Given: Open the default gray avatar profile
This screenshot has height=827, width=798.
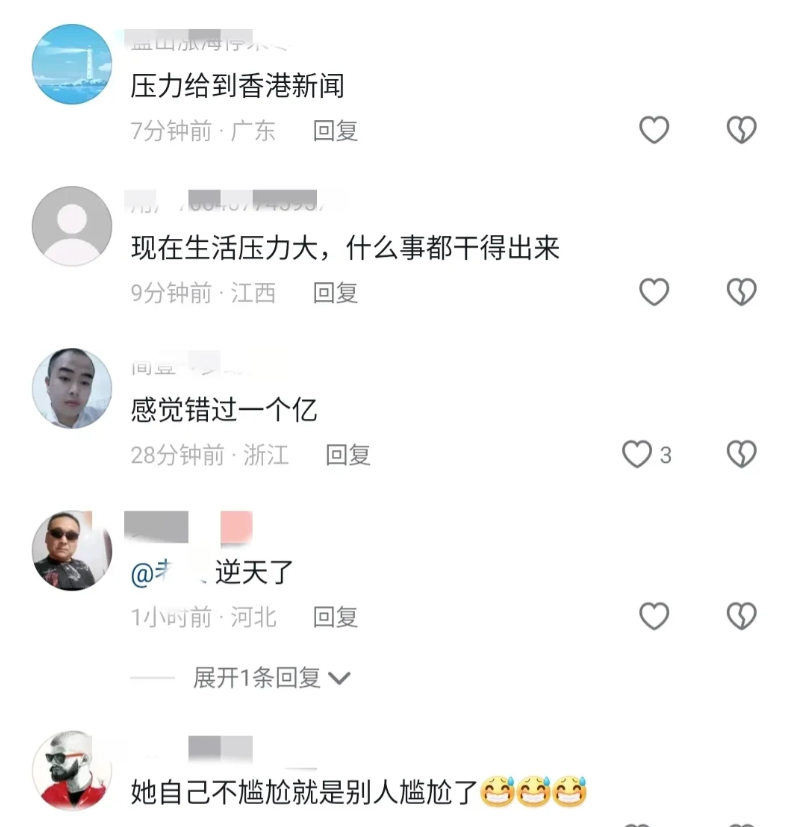Looking at the screenshot, I should click(72, 226).
